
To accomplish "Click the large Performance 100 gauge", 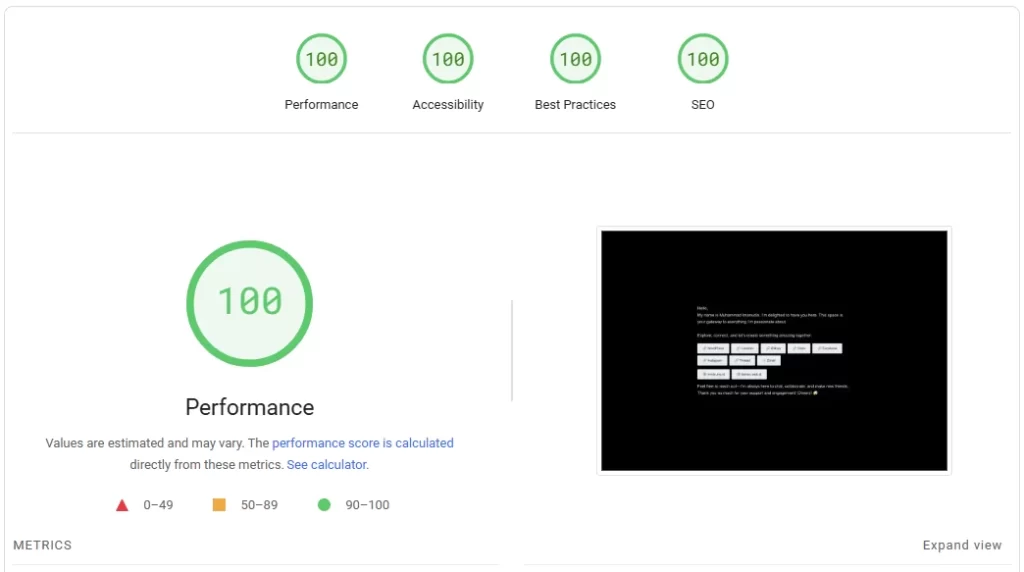I will click(249, 302).
